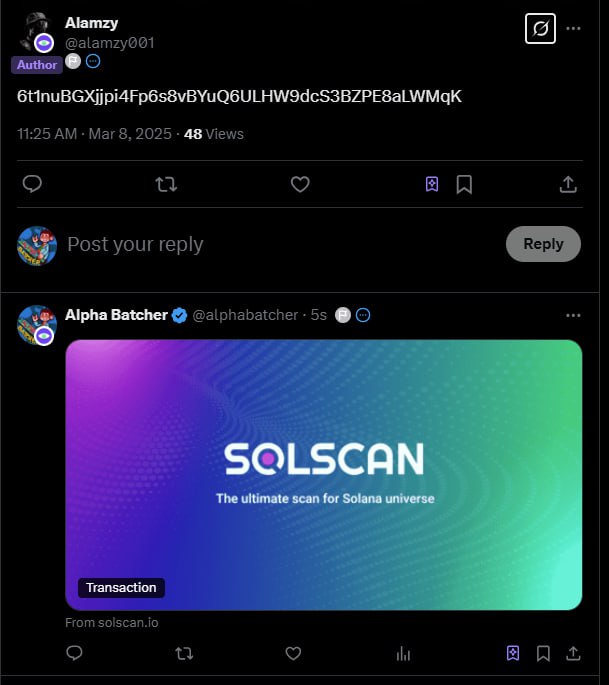Click the gray flag icon under Alamzy's handle
This screenshot has width=609, height=685.
[x=73, y=61]
